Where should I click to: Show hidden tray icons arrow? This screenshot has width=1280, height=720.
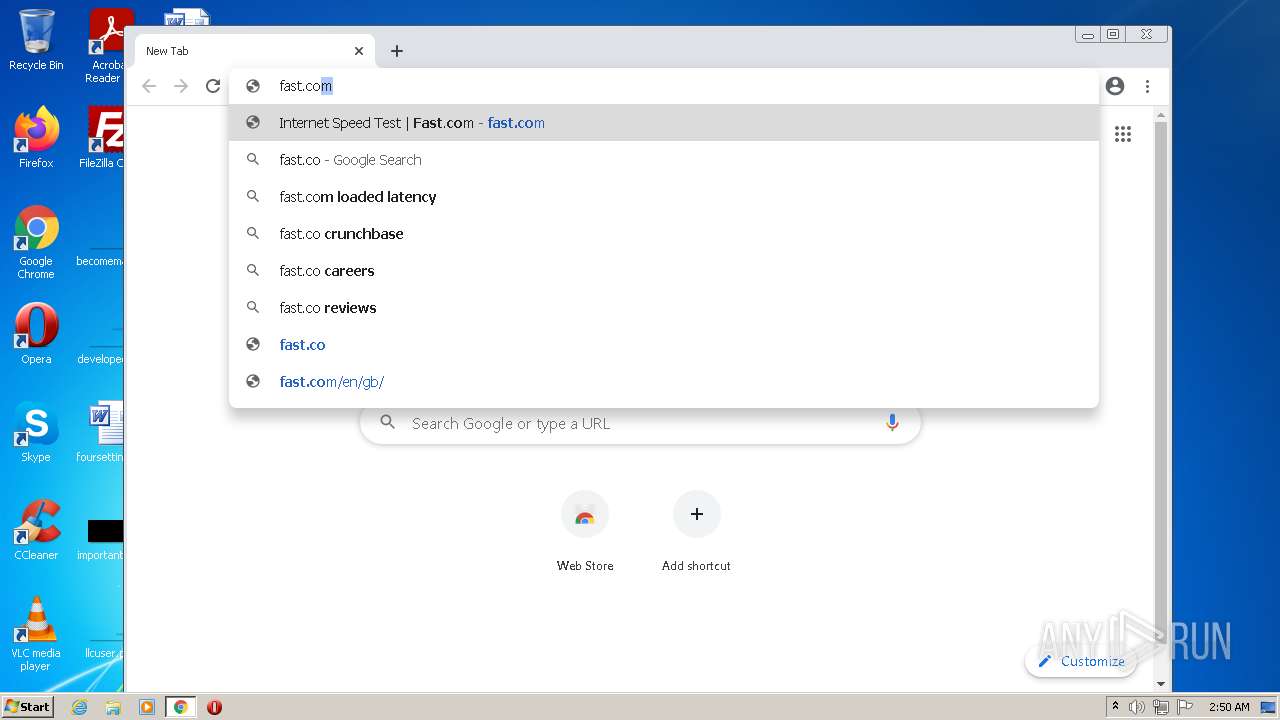(1115, 707)
